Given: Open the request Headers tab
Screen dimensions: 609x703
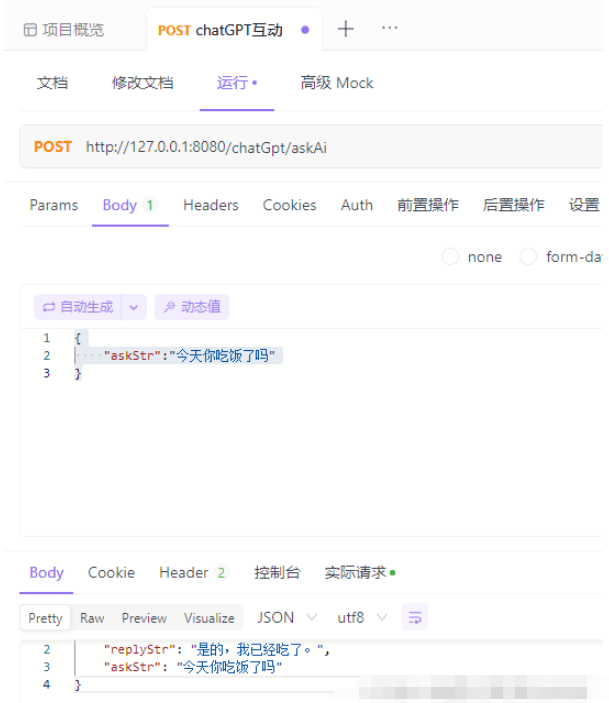Looking at the screenshot, I should pyautogui.click(x=211, y=205).
